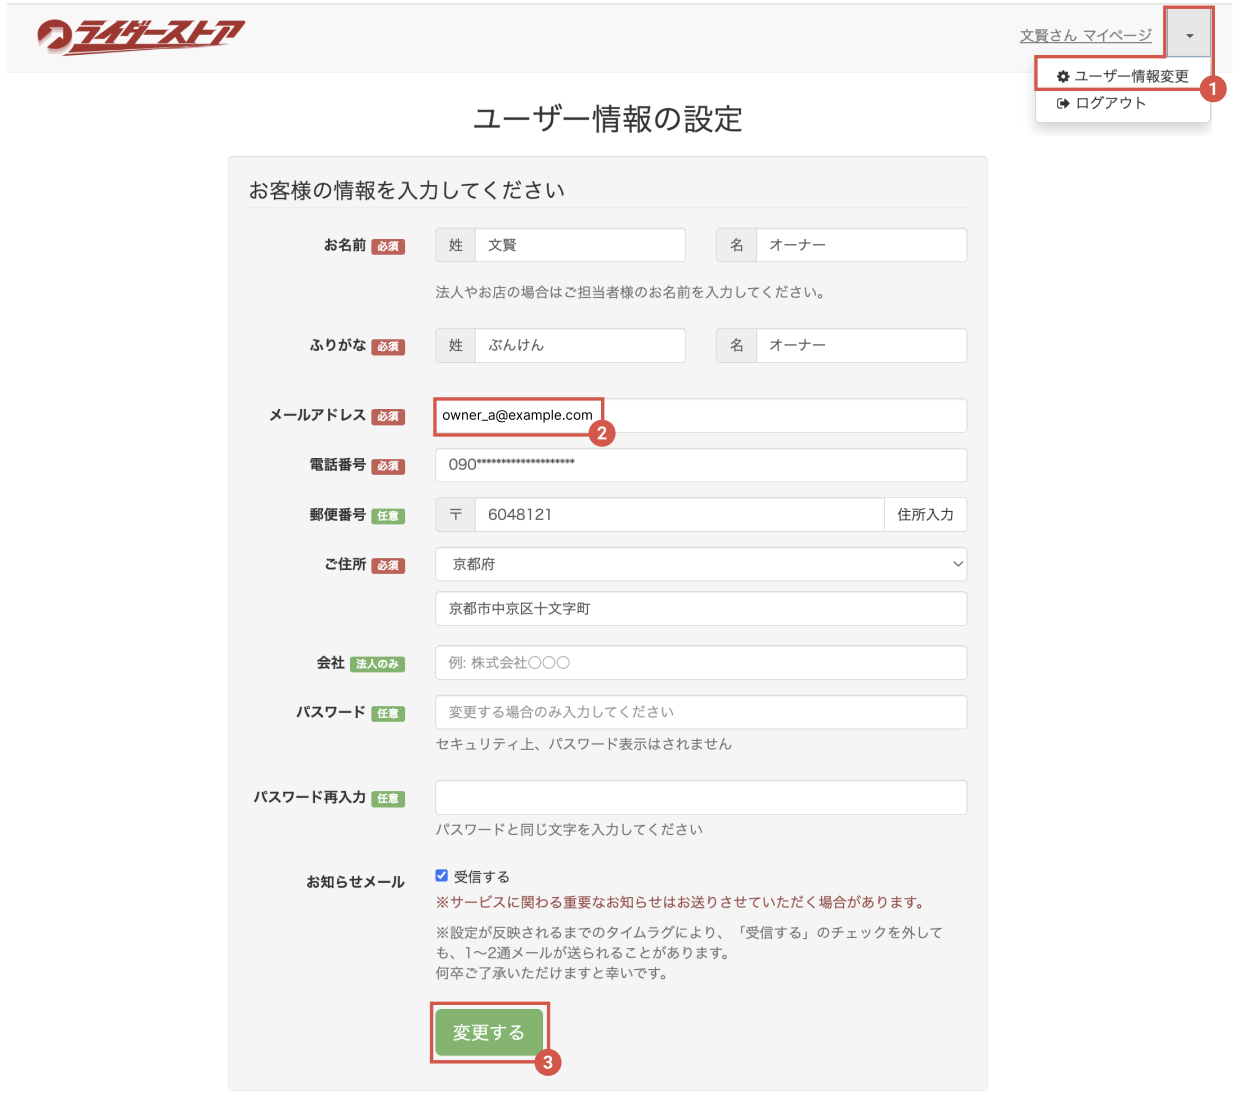The image size is (1254, 1108).
Task: Click the ライダーストア logo
Action: [x=141, y=36]
